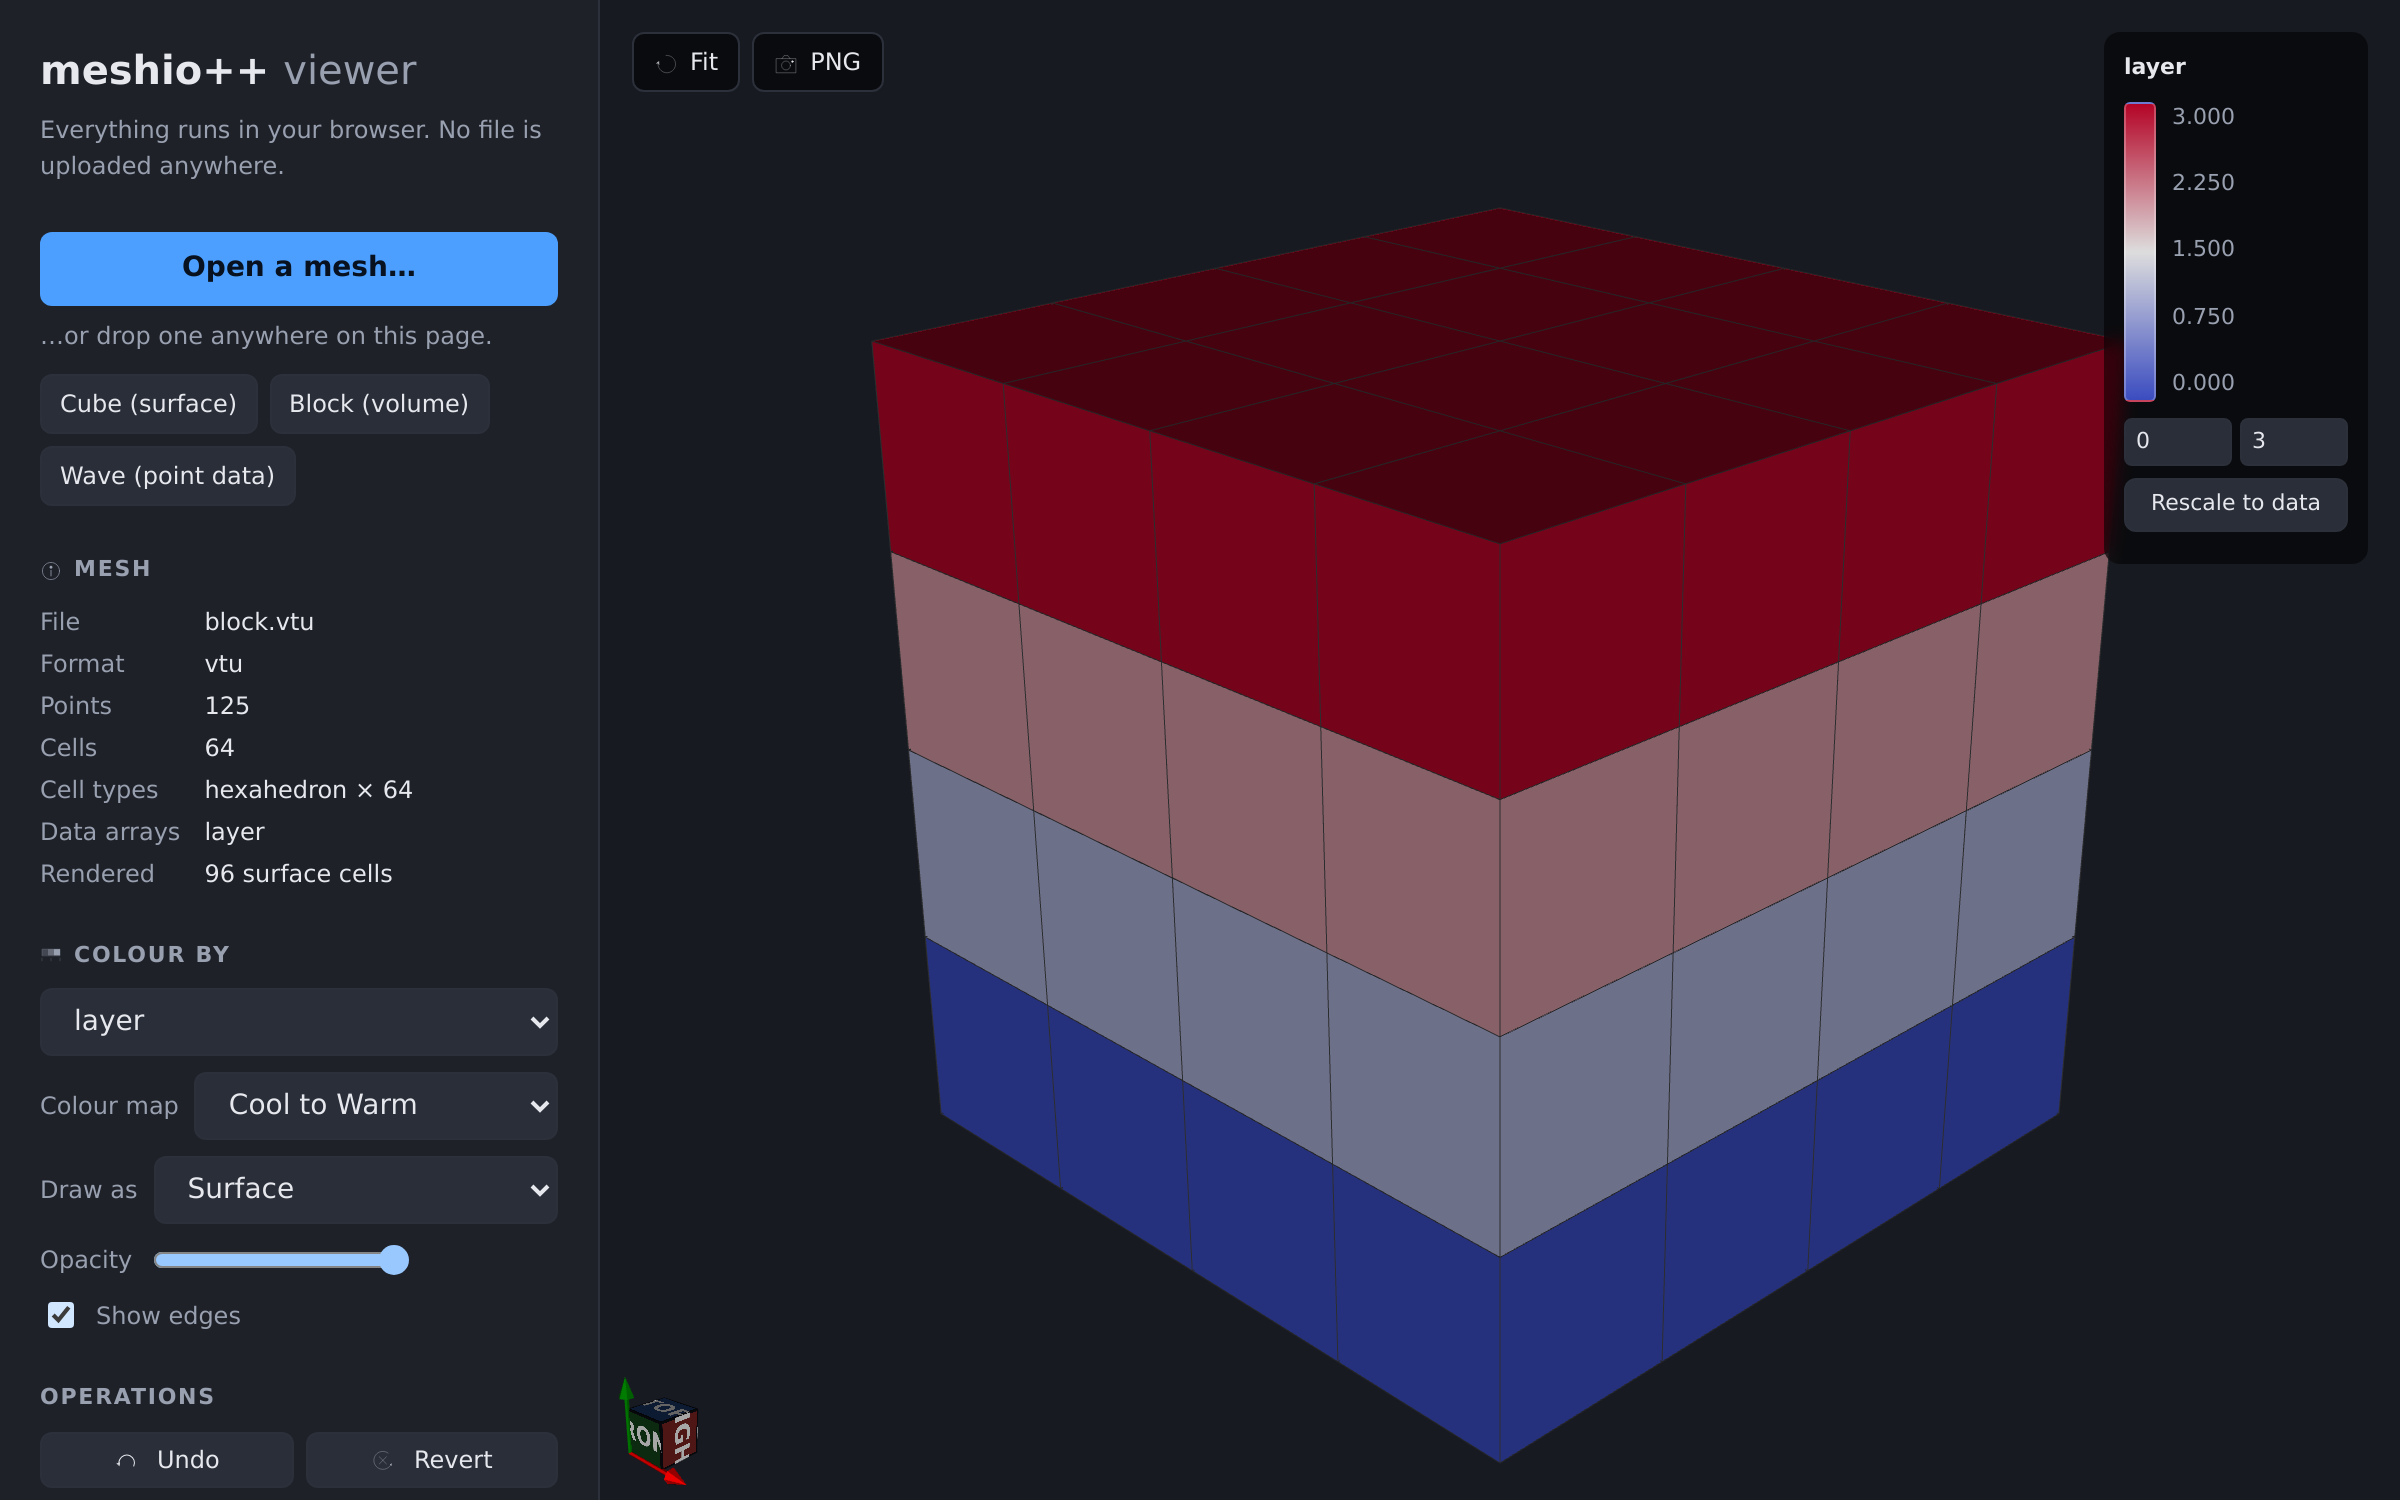Click the Format value vtu

(223, 664)
